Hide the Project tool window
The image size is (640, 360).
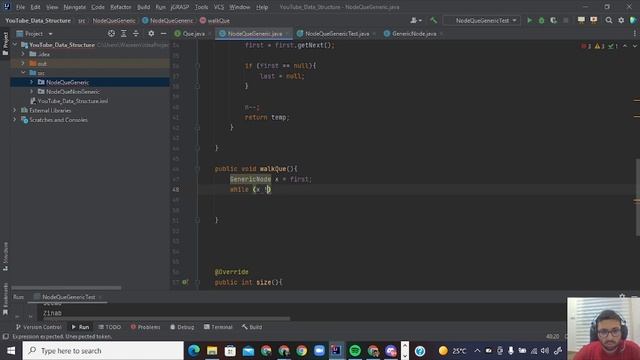(x=163, y=33)
